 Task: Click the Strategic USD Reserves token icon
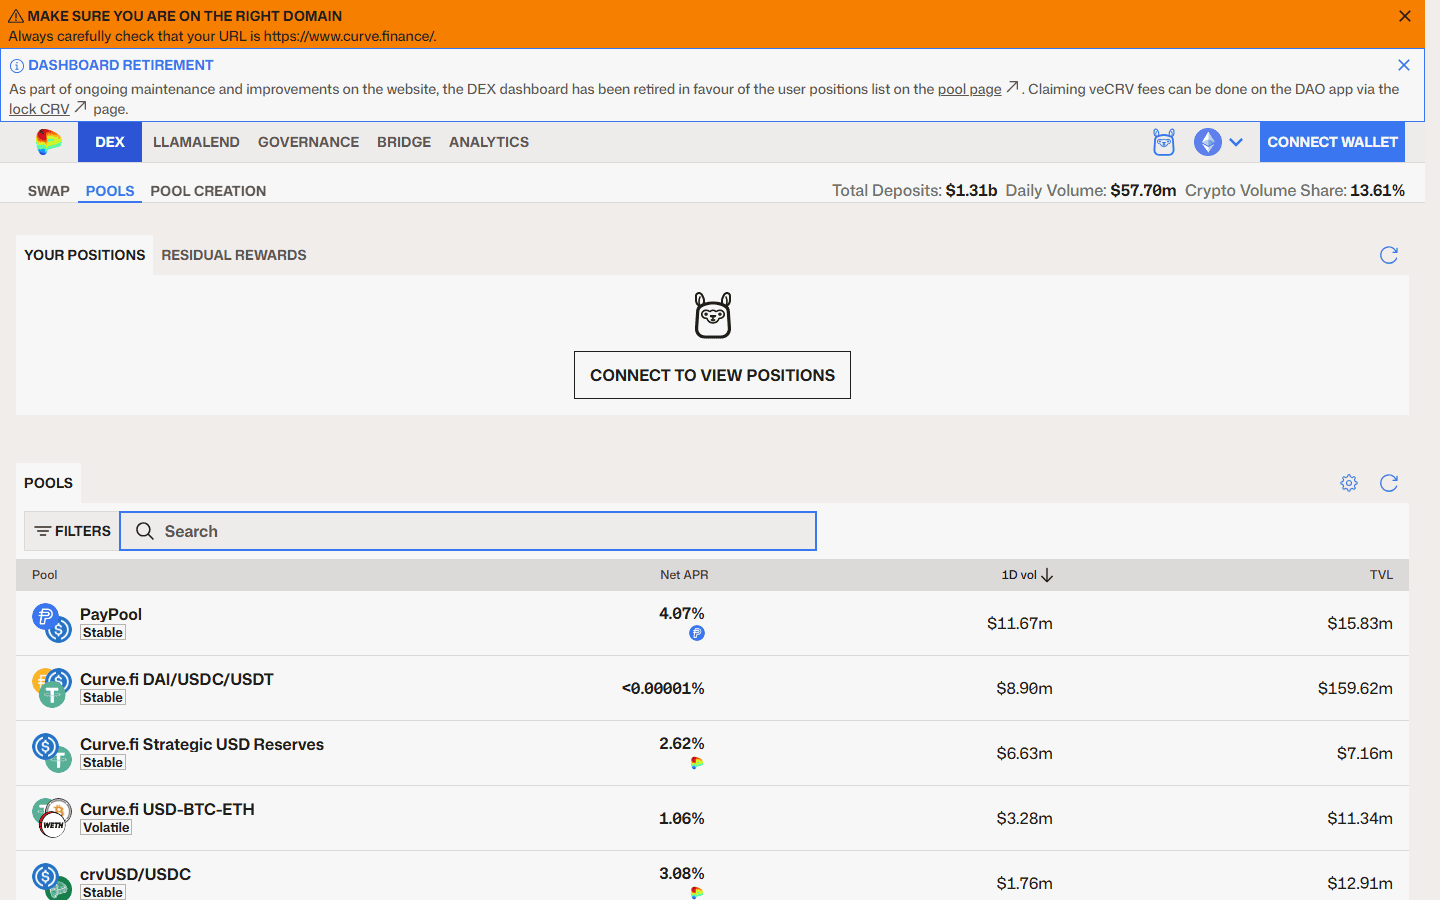tap(51, 752)
